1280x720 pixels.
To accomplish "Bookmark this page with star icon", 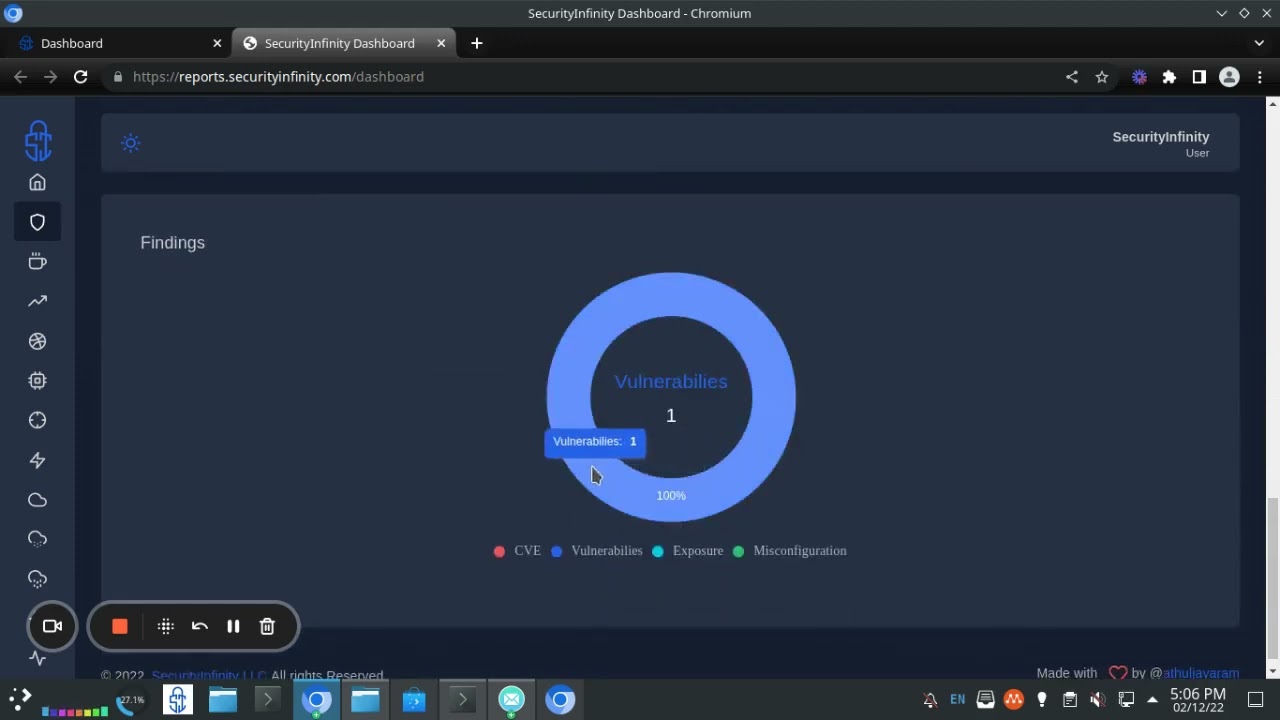I will (1102, 76).
